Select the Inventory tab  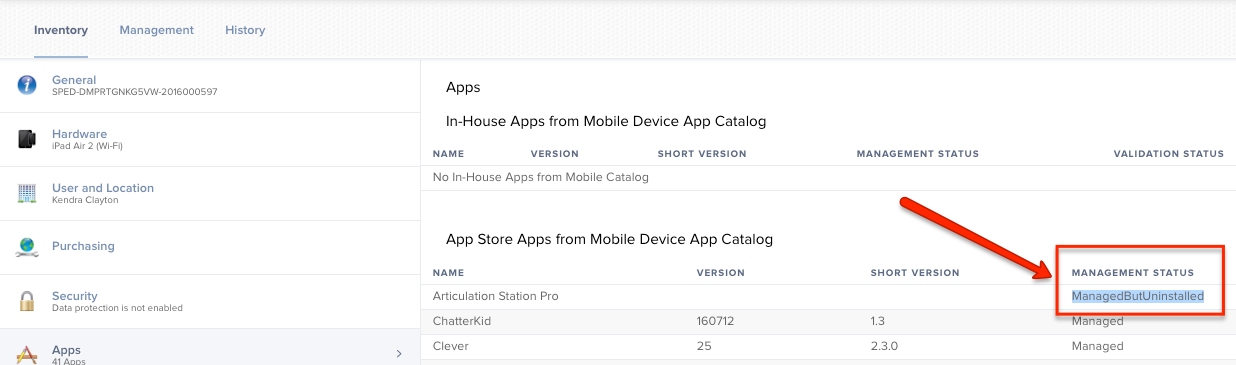[x=61, y=30]
